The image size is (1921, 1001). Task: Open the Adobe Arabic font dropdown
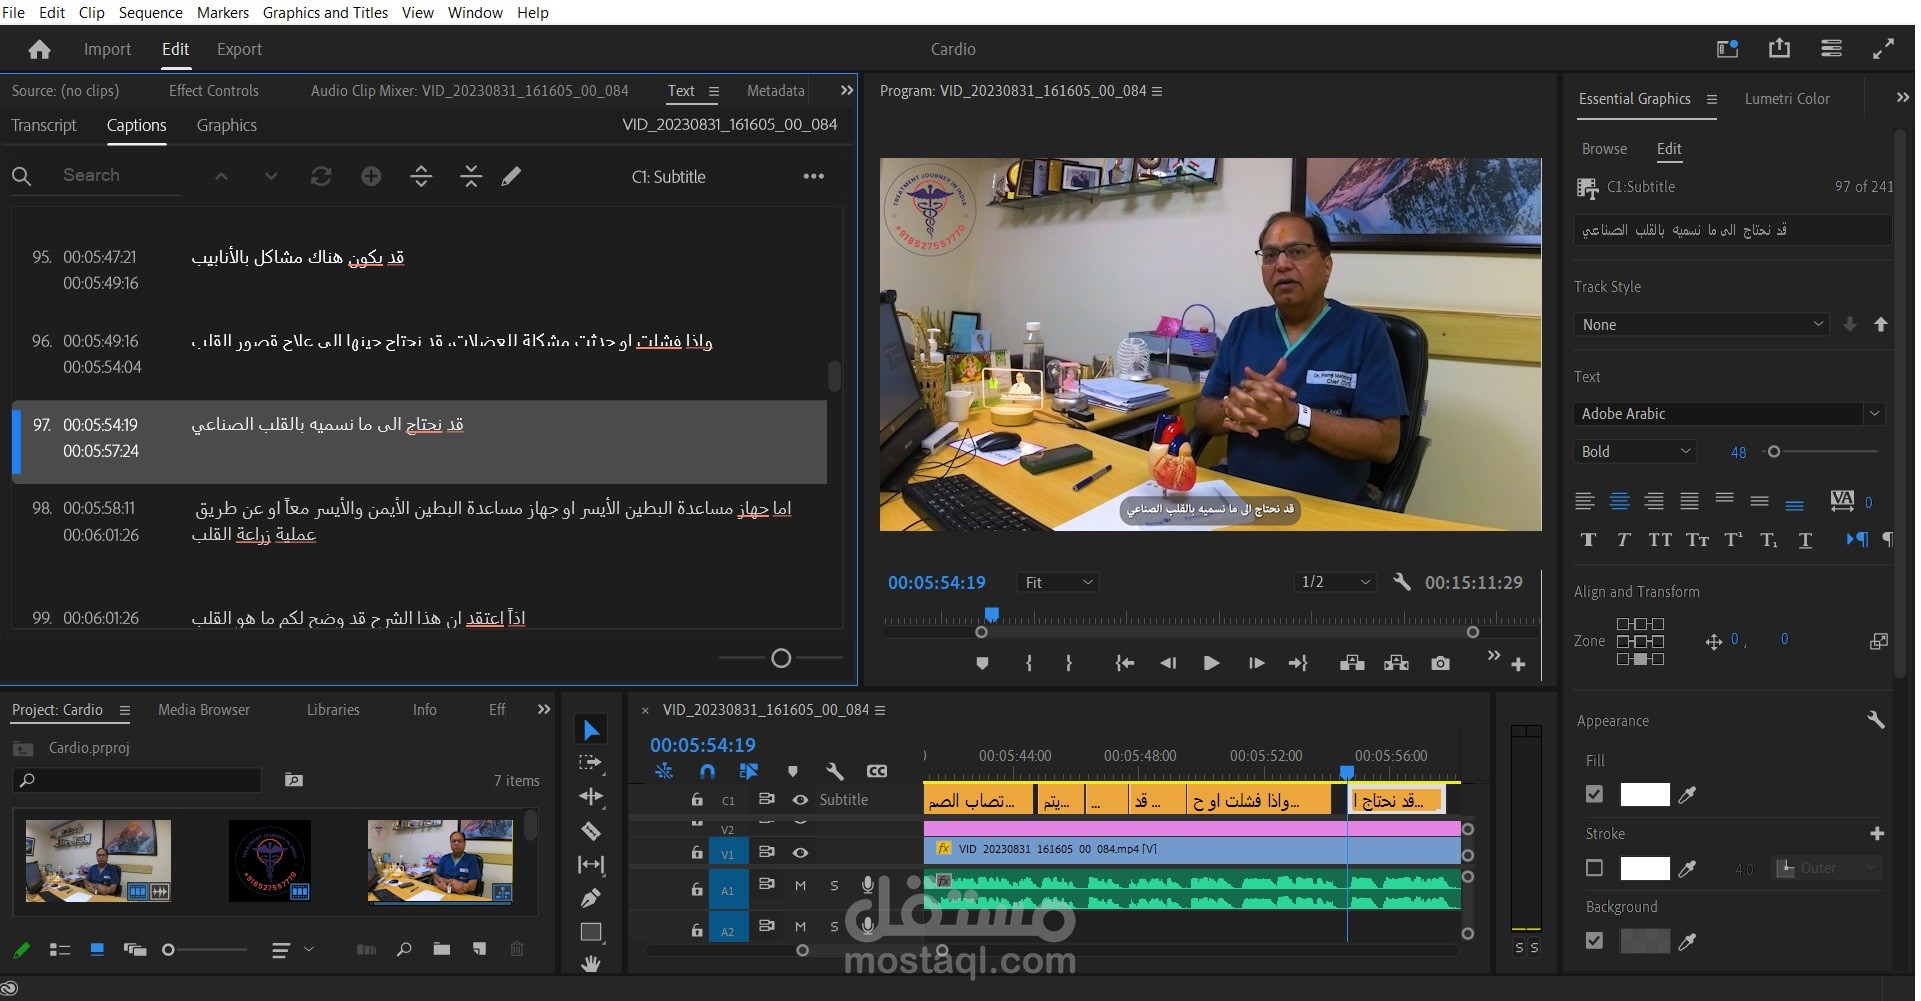pos(1729,414)
